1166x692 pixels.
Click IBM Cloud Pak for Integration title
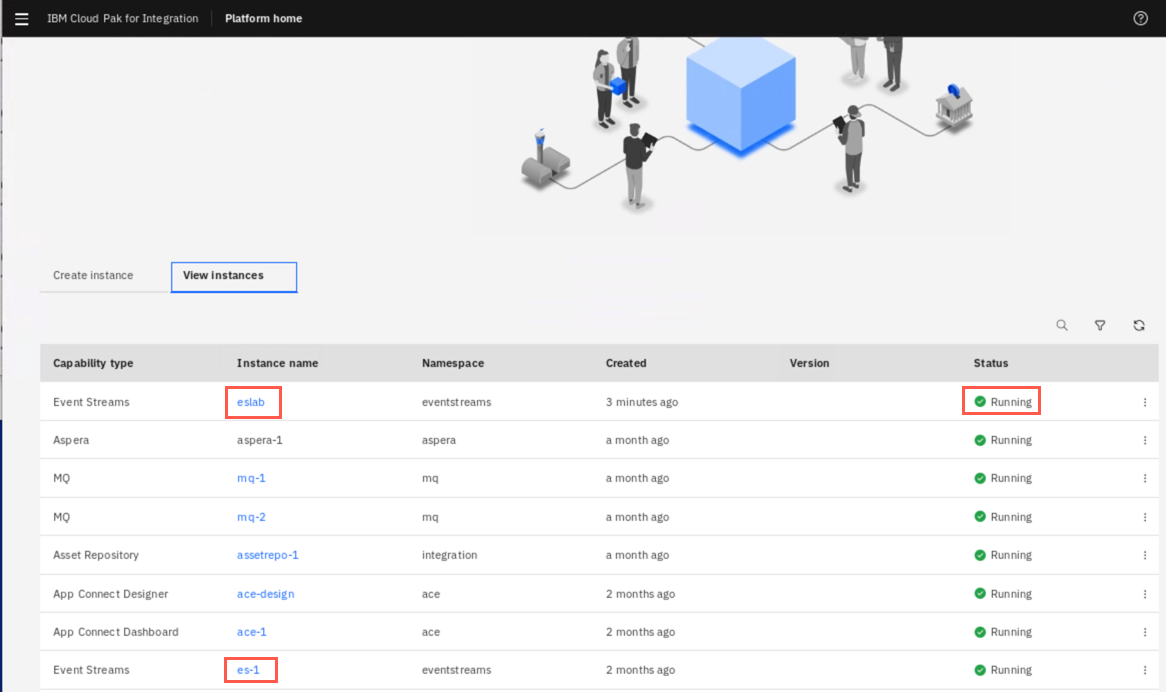(123, 19)
